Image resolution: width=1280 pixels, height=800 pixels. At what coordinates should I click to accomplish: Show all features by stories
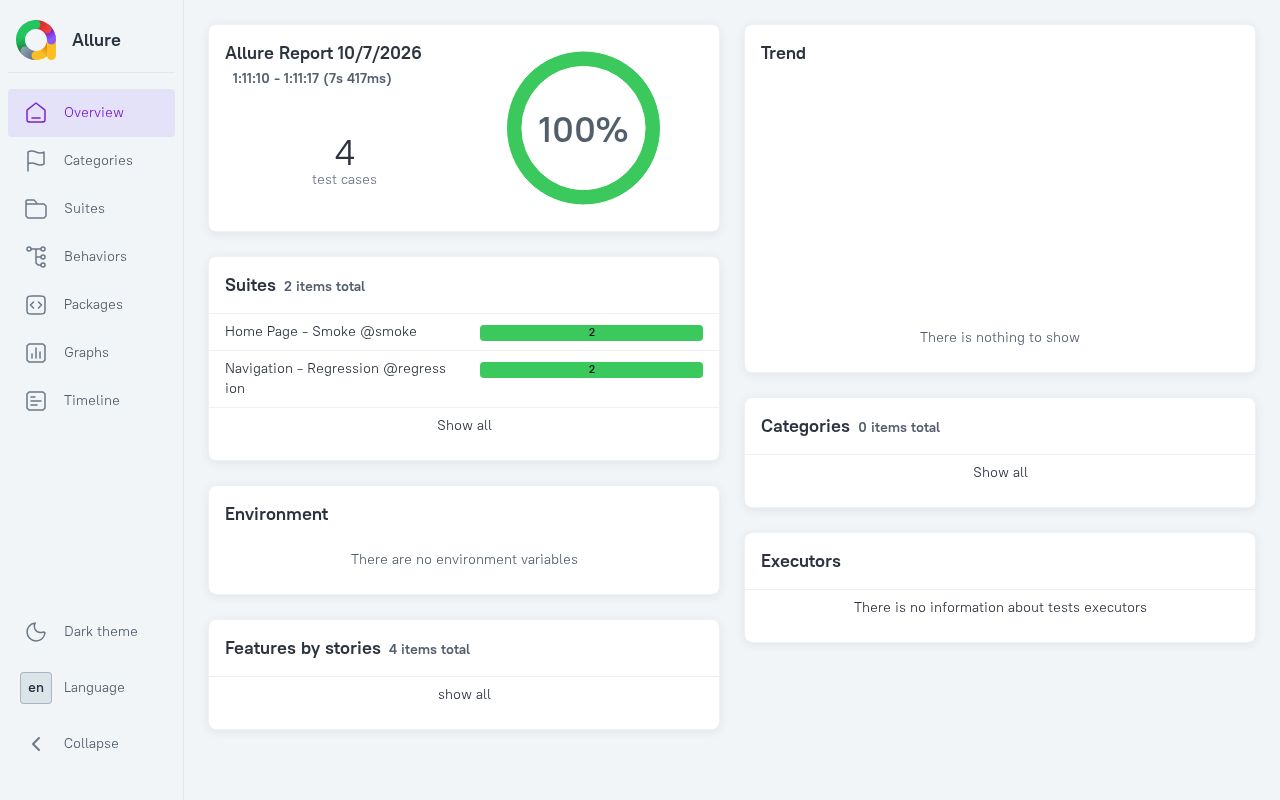click(464, 695)
